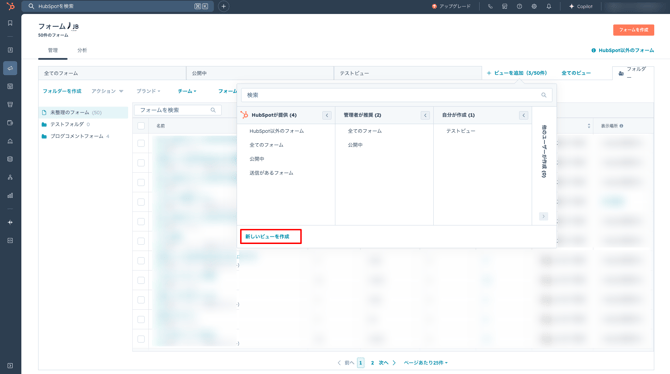The image size is (670, 374).
Task: Open the Data management database icon in sidebar
Action: [x=10, y=159]
